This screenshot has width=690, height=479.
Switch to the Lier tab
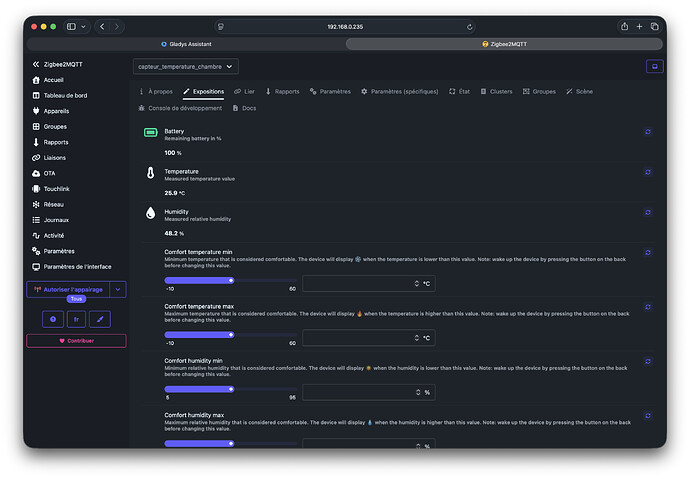pos(245,91)
